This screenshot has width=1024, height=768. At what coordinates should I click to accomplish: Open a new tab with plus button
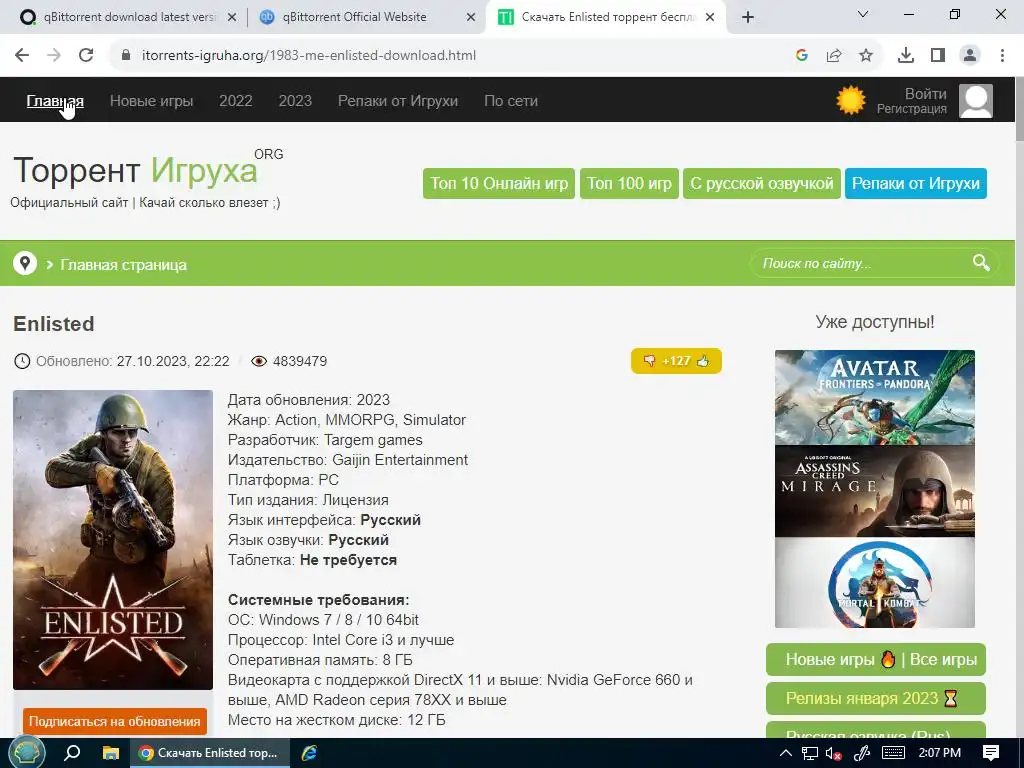point(748,18)
